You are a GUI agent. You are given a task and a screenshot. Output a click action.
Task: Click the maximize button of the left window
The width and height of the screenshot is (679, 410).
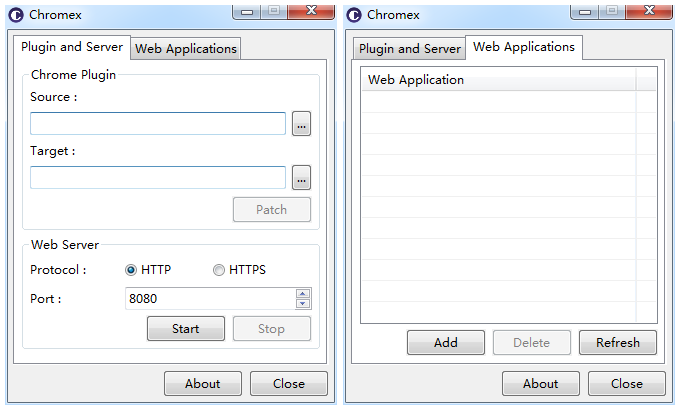(x=274, y=11)
